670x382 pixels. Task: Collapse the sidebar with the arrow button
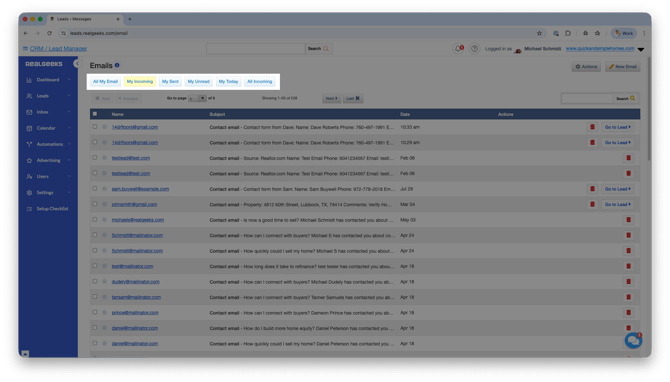pyautogui.click(x=76, y=64)
